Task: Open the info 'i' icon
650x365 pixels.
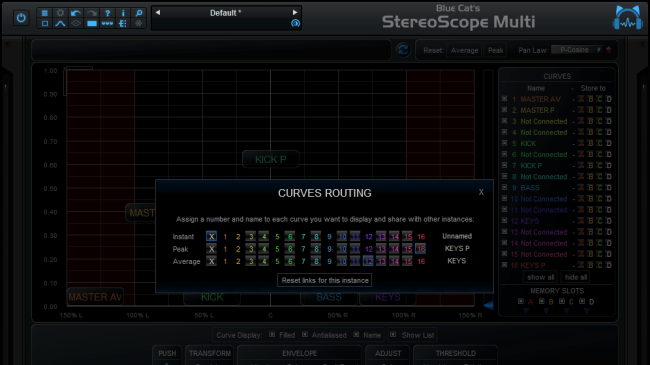Action: [x=123, y=13]
